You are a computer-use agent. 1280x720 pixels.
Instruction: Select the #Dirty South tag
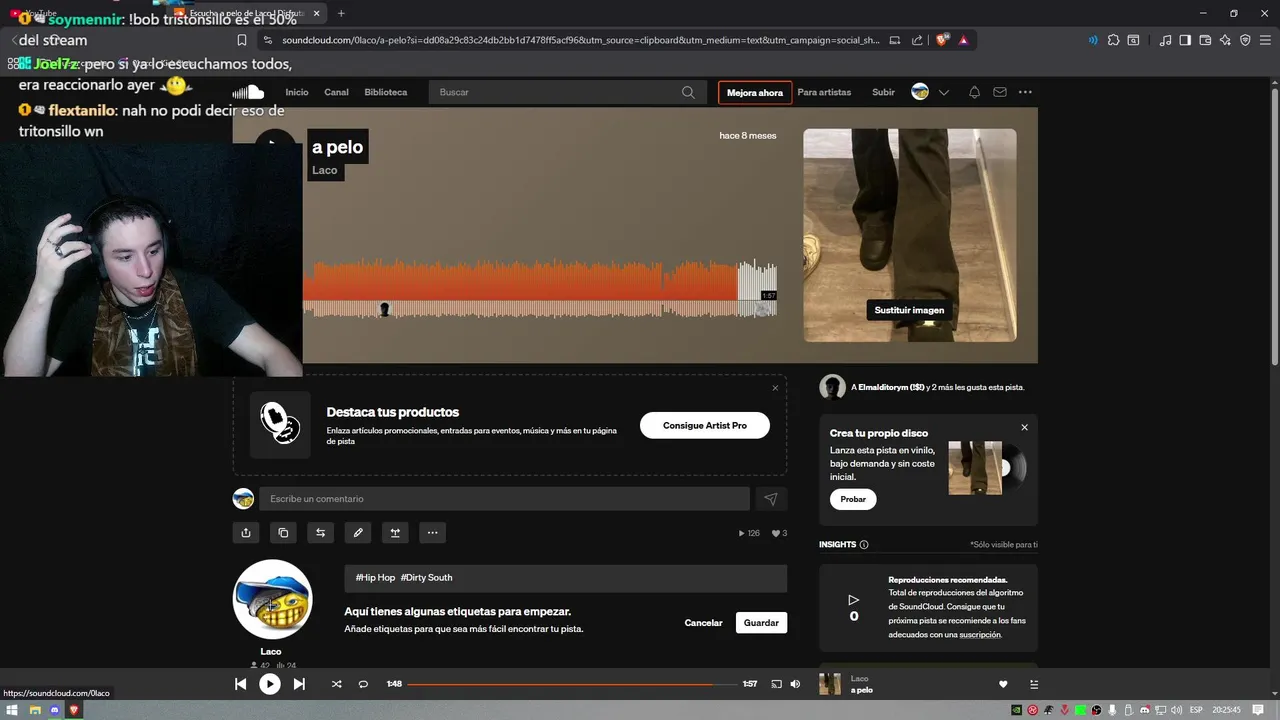tap(426, 577)
